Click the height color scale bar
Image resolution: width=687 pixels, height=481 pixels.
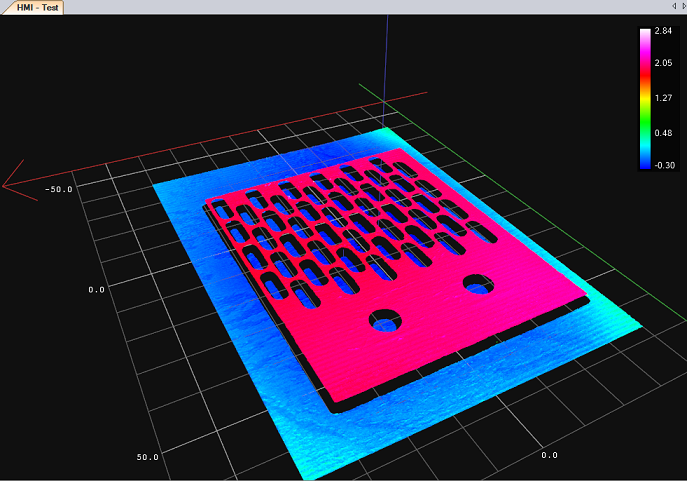645,98
